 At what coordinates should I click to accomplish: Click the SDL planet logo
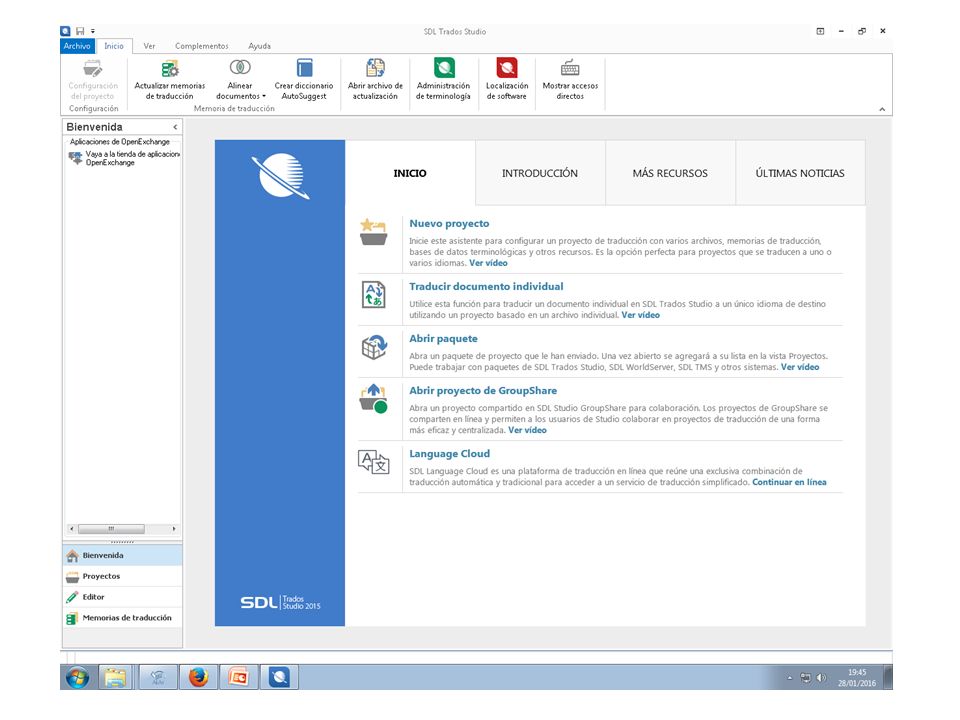click(x=280, y=176)
